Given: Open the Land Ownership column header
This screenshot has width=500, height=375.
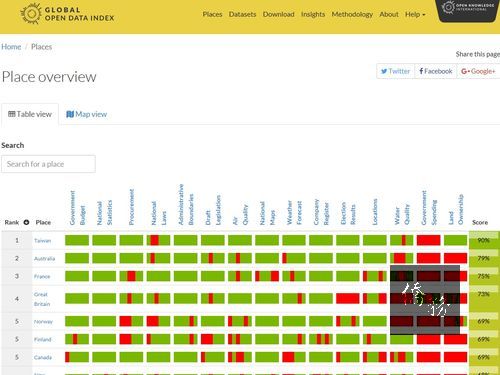Looking at the screenshot, I should [x=456, y=210].
